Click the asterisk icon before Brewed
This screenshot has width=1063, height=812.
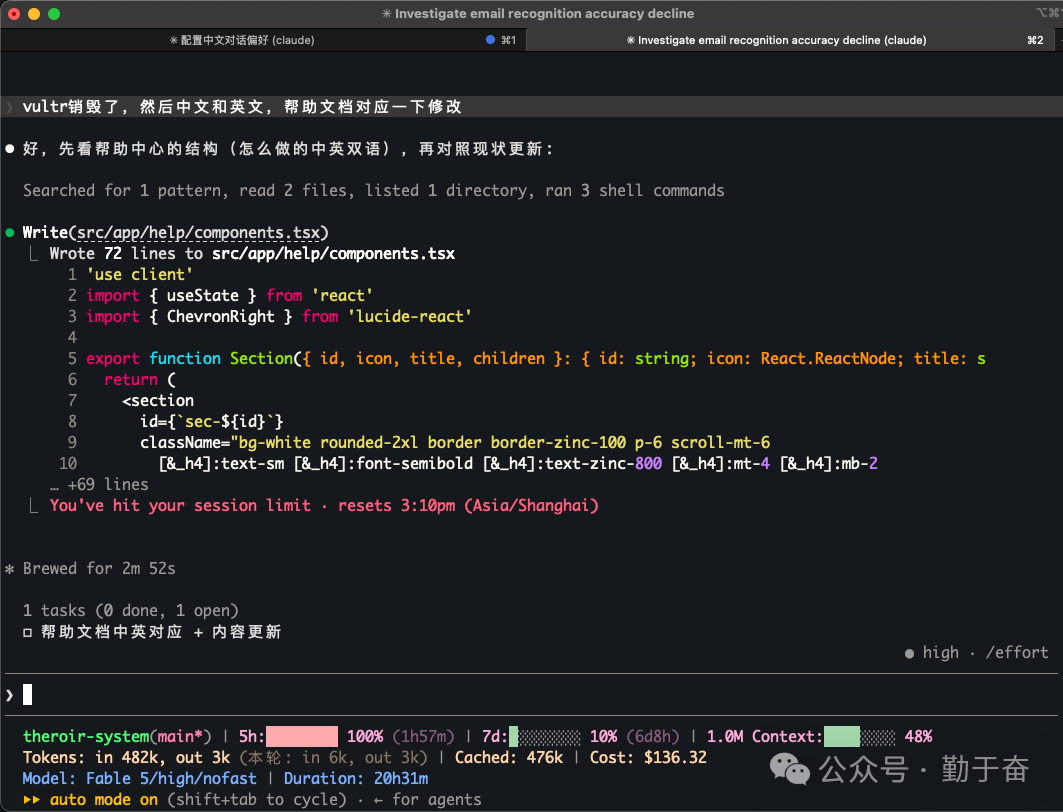9,569
